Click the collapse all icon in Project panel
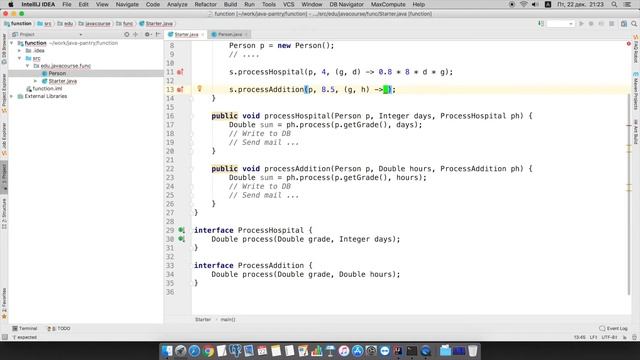640x360 pixels. [136, 34]
